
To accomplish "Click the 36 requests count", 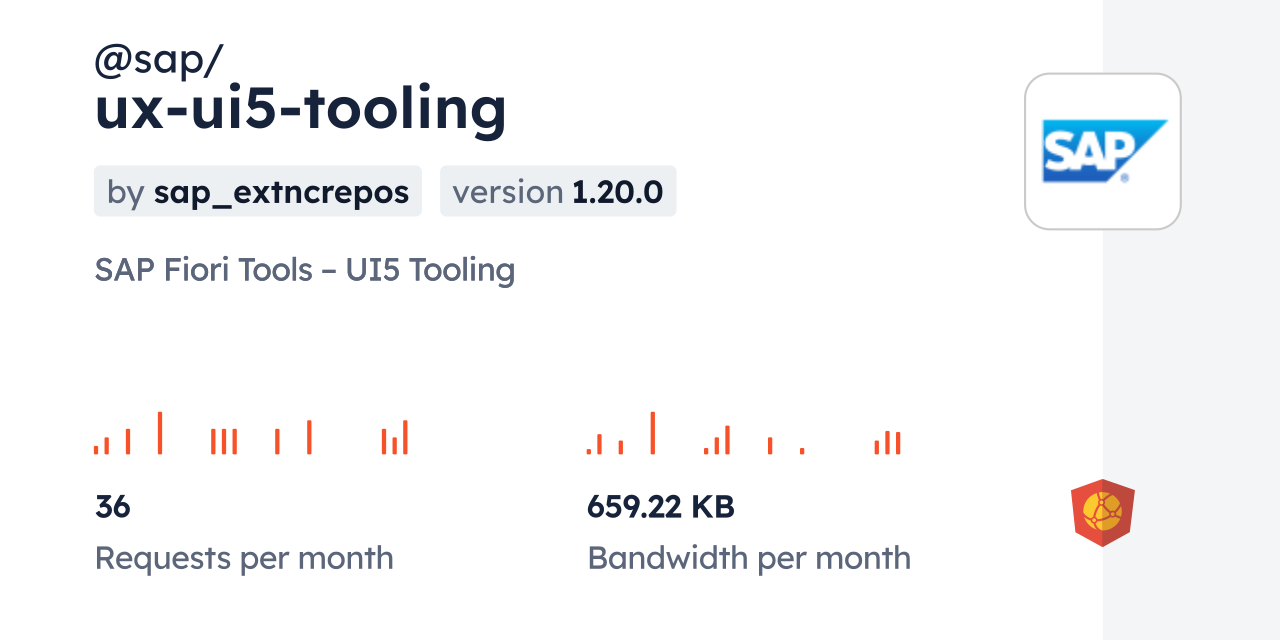I will tap(113, 507).
